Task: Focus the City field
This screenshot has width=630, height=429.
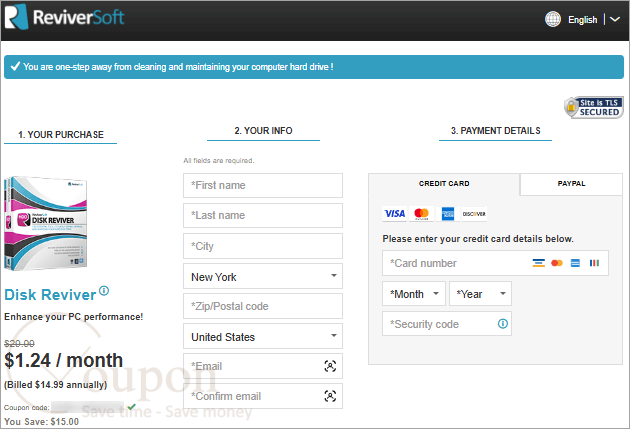Action: pos(263,246)
